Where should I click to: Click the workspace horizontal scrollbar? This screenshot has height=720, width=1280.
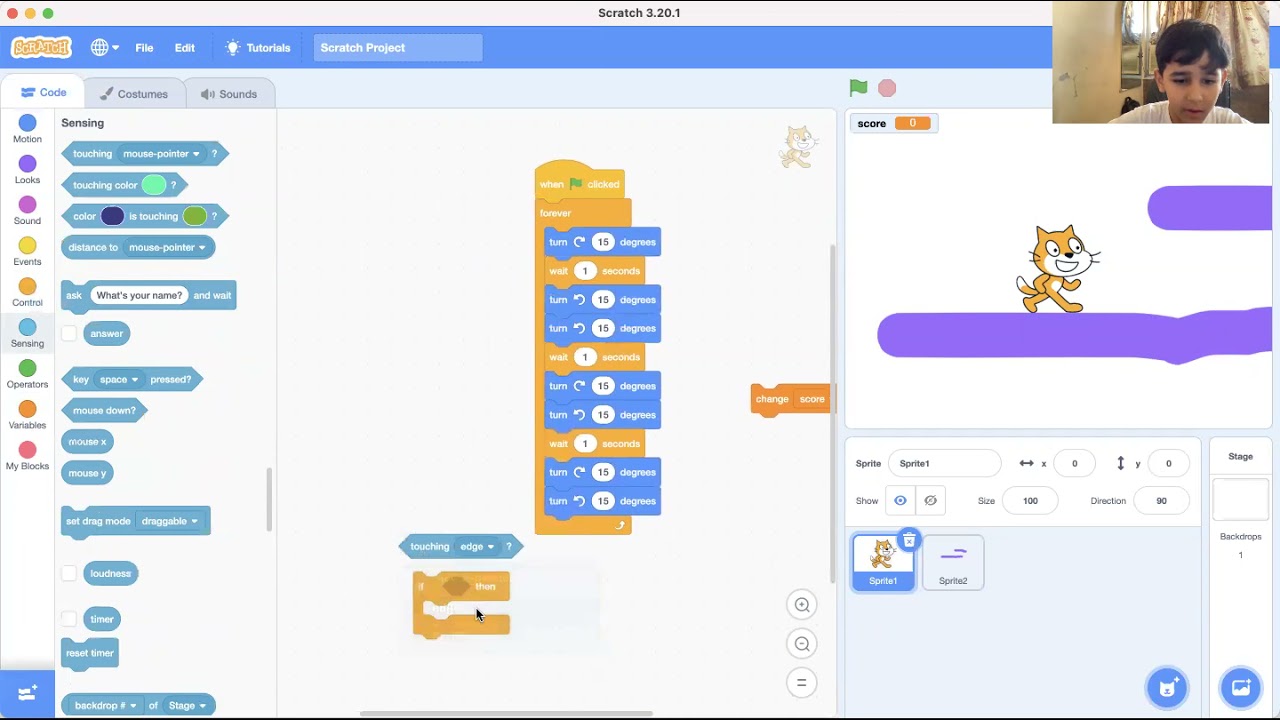point(506,714)
